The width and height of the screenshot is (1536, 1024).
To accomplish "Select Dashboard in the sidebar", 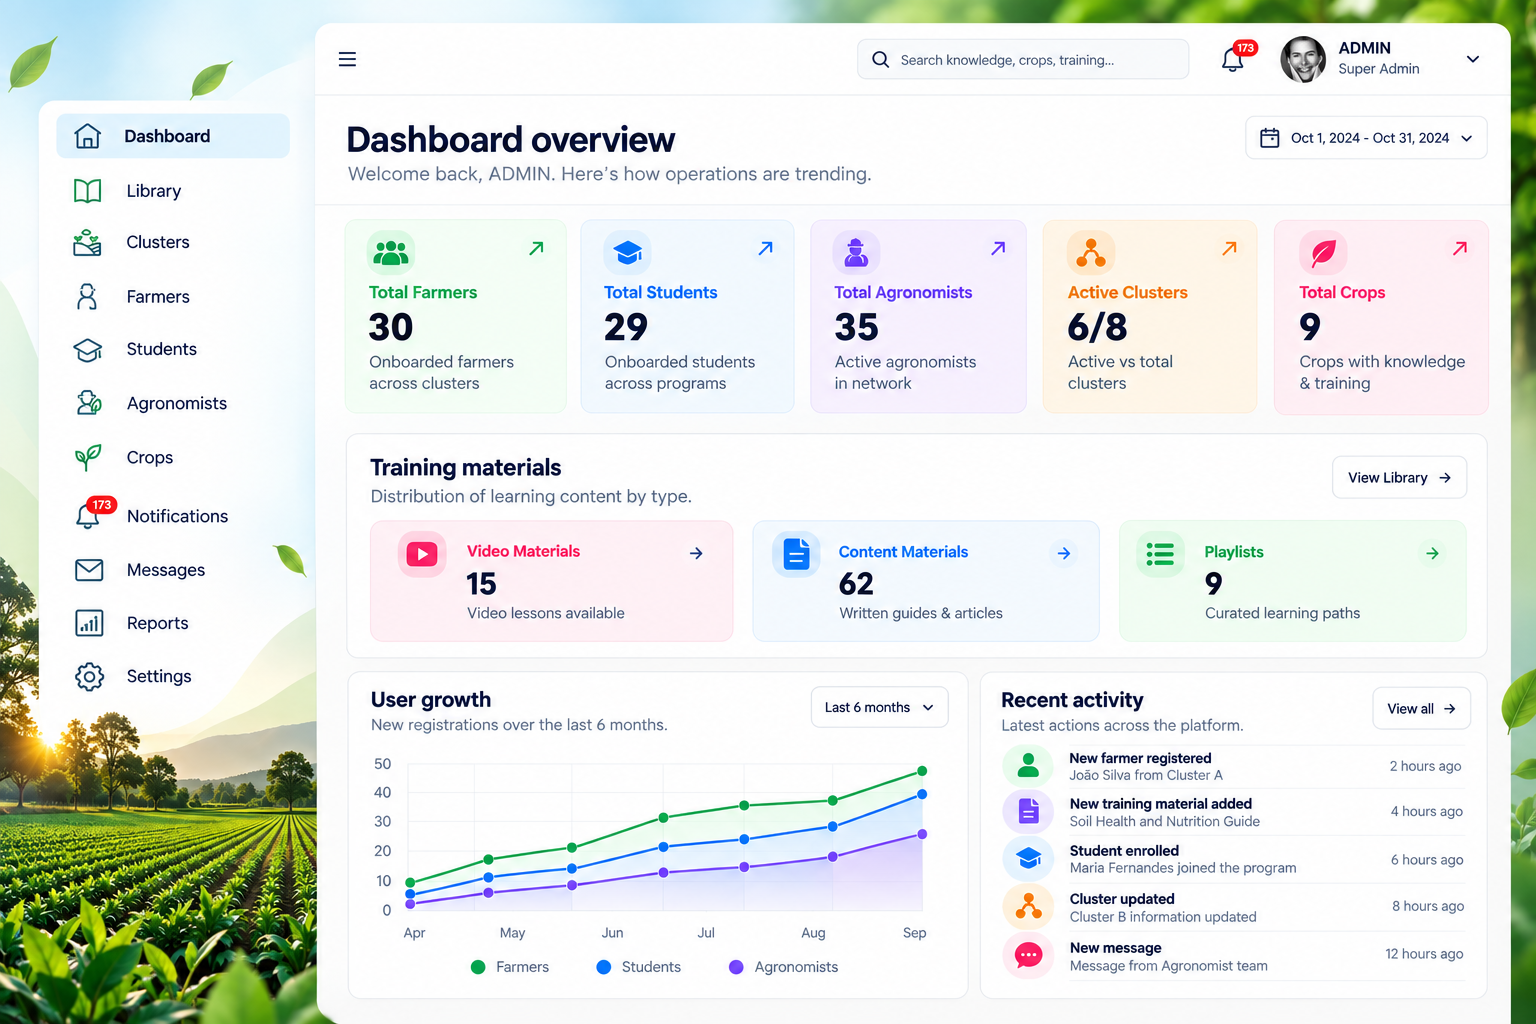I will coord(173,136).
